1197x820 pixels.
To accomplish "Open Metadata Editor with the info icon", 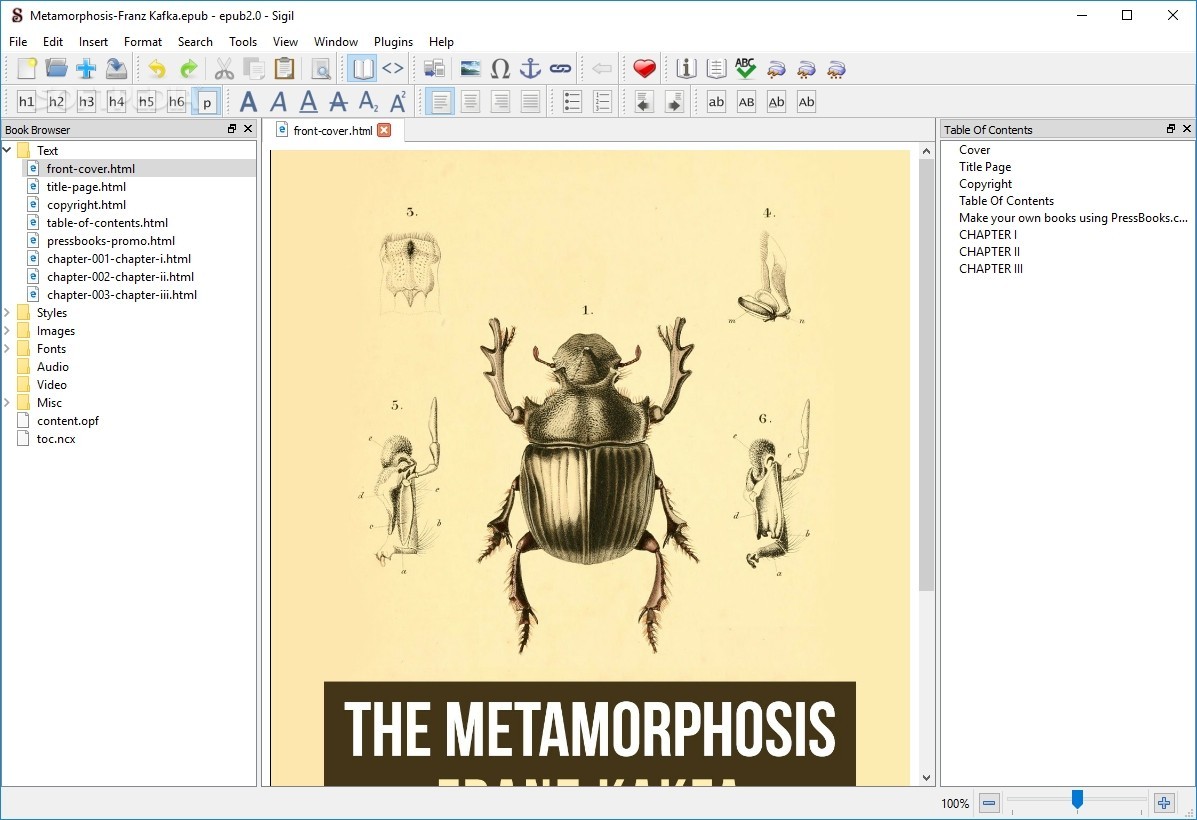I will 686,69.
